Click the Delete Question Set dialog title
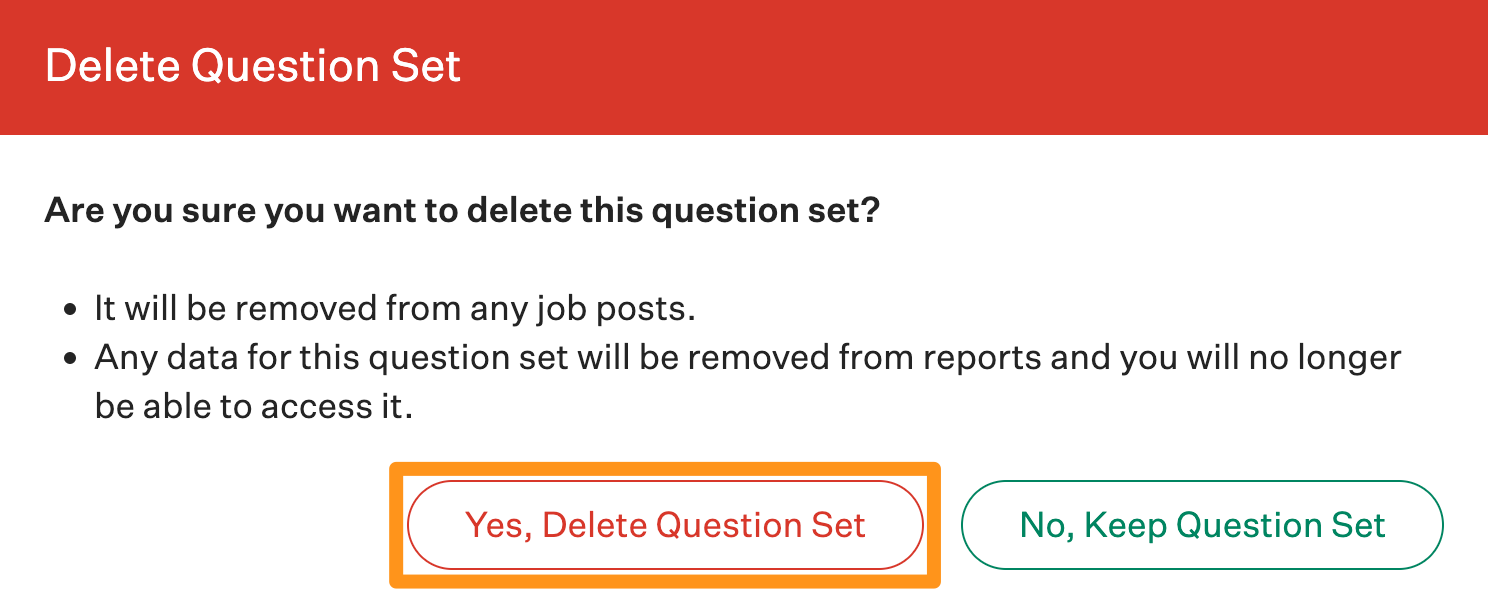 [x=251, y=66]
